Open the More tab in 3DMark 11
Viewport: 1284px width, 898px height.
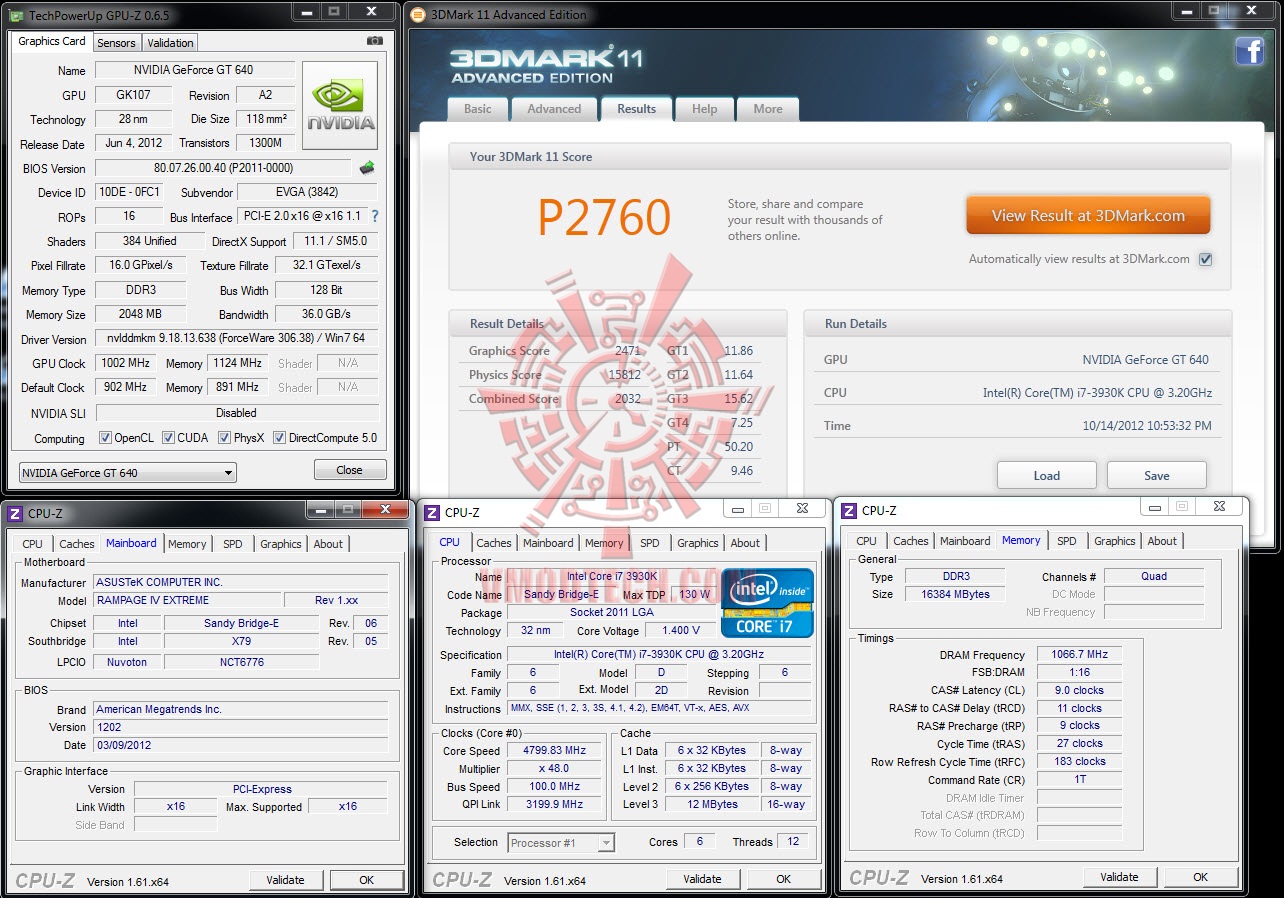(x=768, y=109)
